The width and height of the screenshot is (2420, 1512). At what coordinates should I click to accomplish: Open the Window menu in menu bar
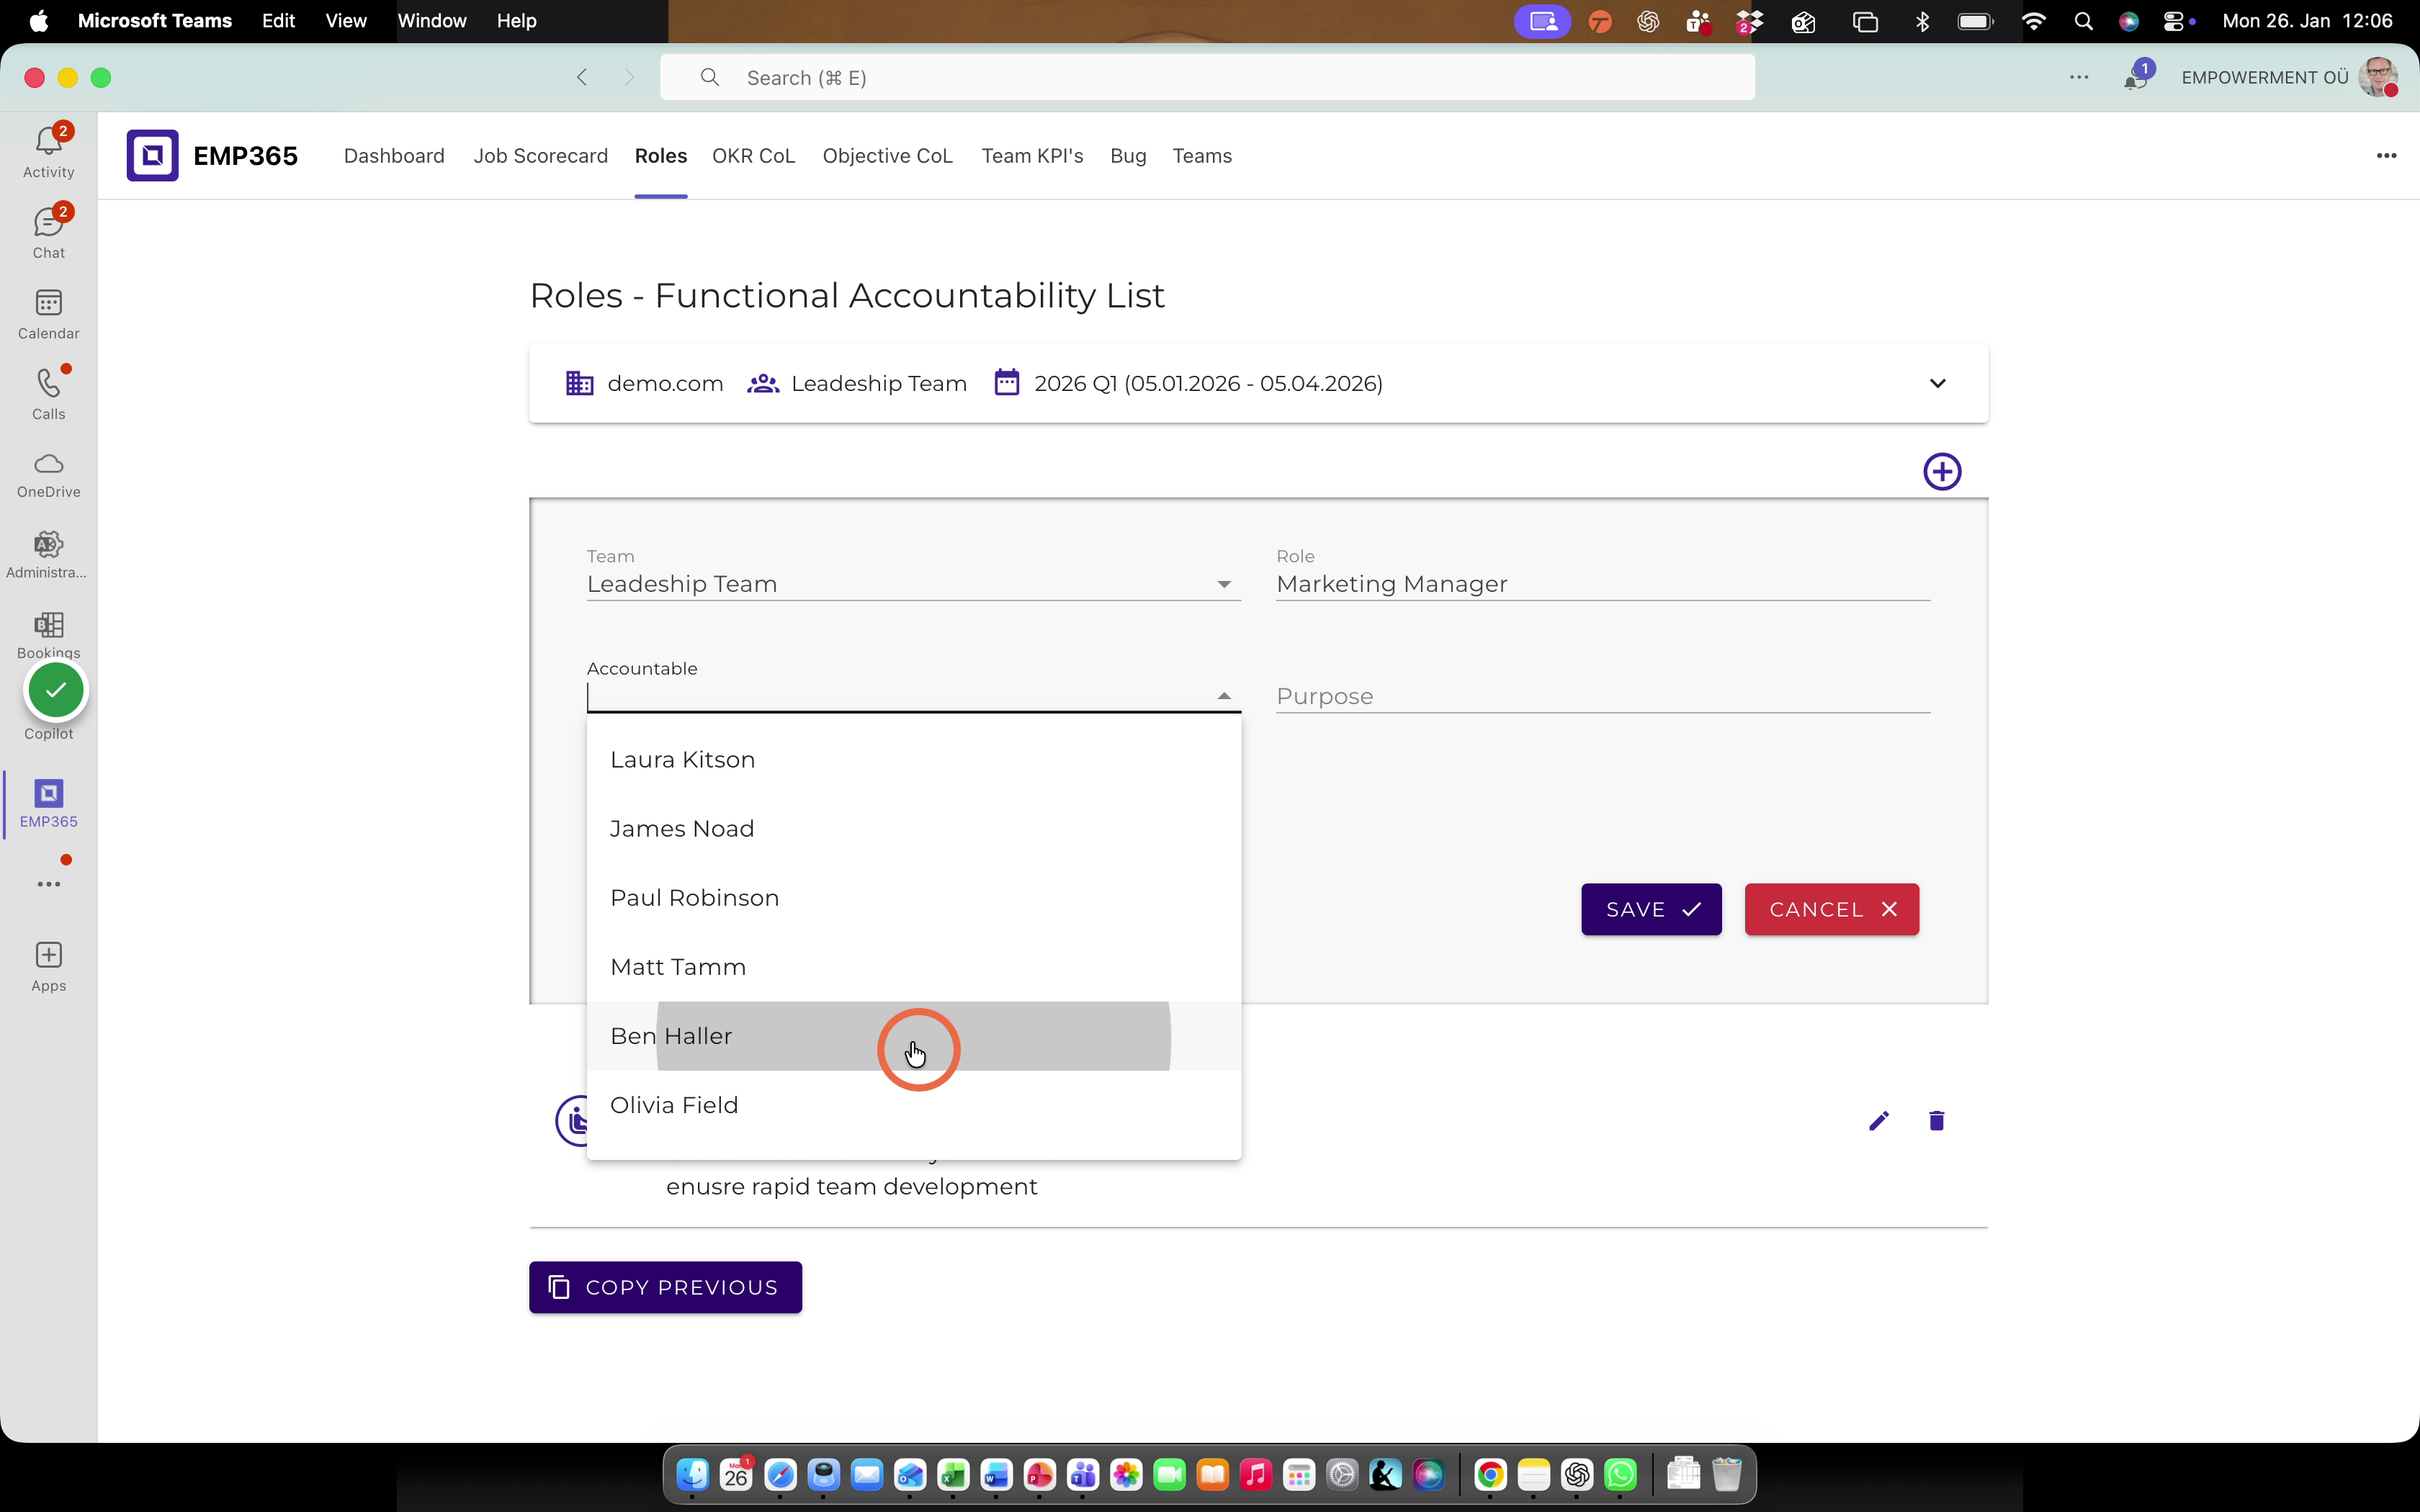pyautogui.click(x=431, y=20)
